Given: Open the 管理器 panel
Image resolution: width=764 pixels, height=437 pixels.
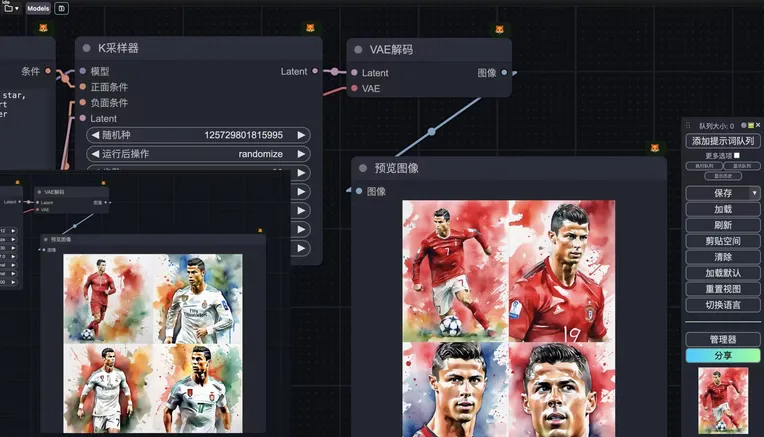Looking at the screenshot, I should click(723, 339).
